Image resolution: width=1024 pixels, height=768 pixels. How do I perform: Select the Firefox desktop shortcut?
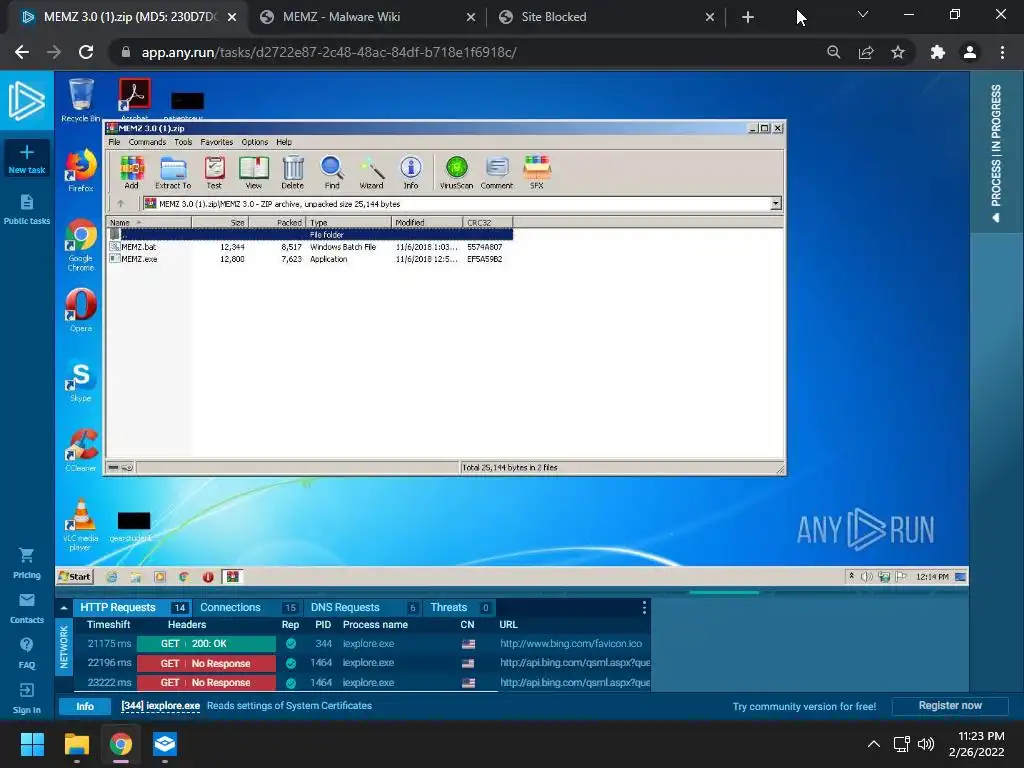(81, 170)
